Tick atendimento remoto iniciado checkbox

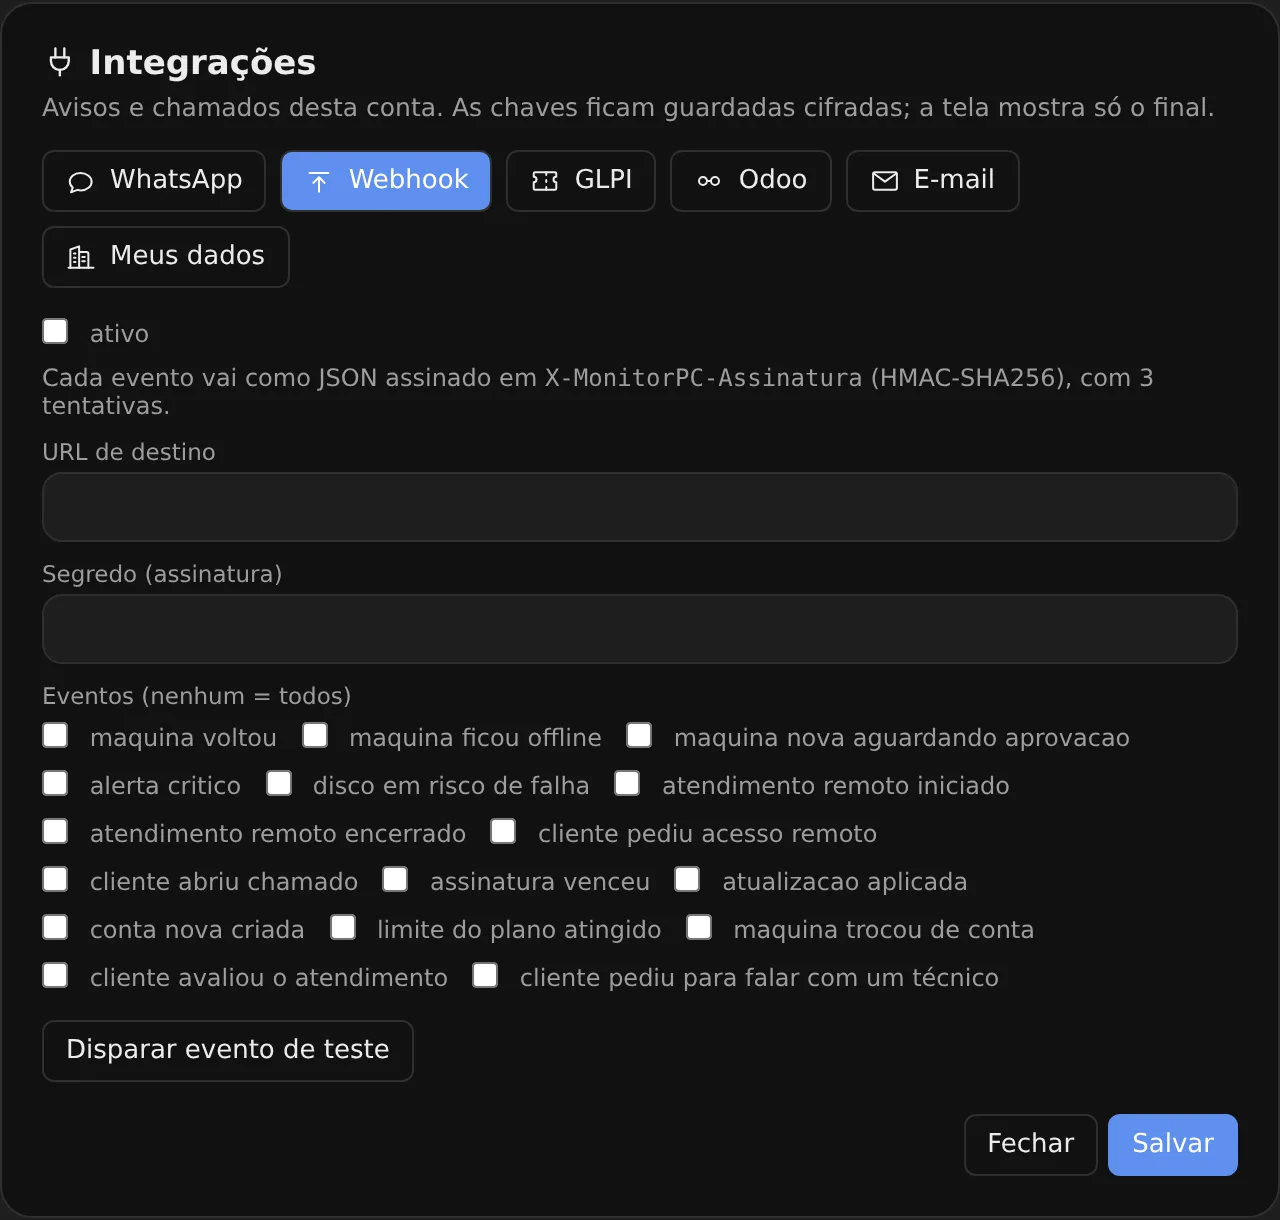pyautogui.click(x=627, y=783)
